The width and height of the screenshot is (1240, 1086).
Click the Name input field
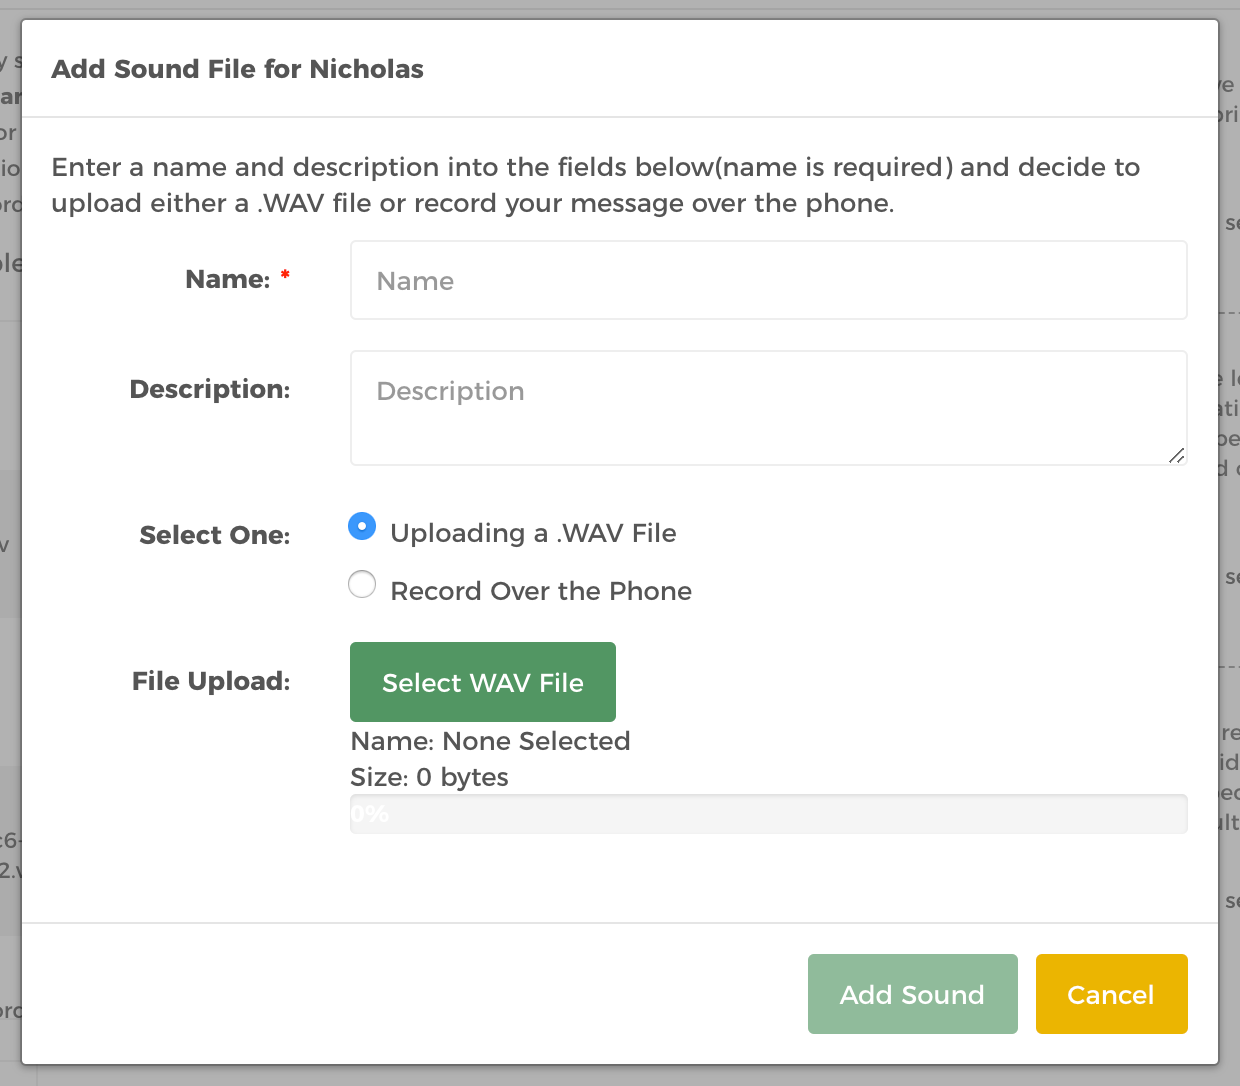(768, 280)
